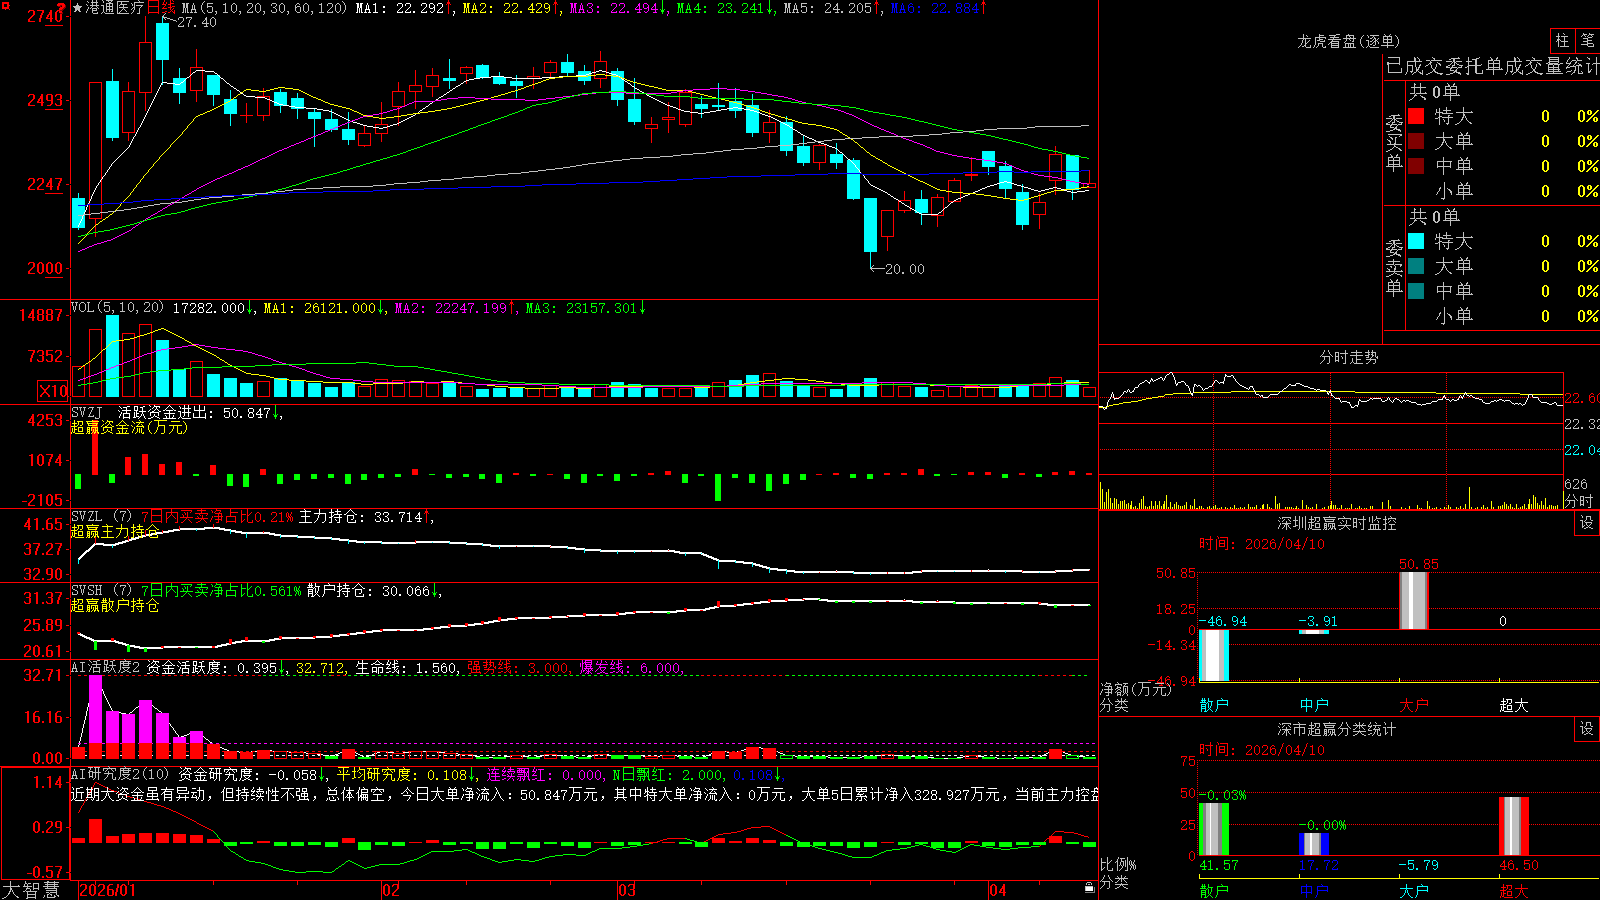
Task: Click the star icon beside 港通医疗
Action: pyautogui.click(x=78, y=8)
